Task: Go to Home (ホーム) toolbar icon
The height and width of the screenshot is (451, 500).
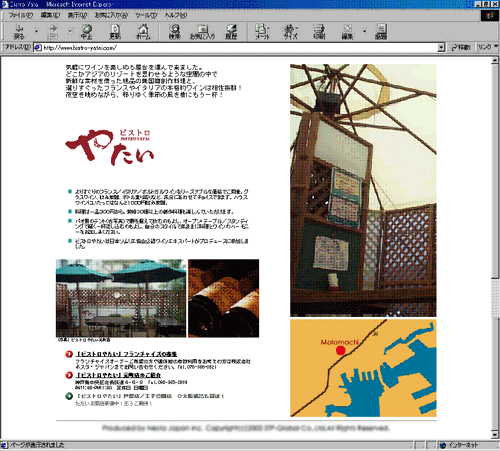Action: coord(143,32)
